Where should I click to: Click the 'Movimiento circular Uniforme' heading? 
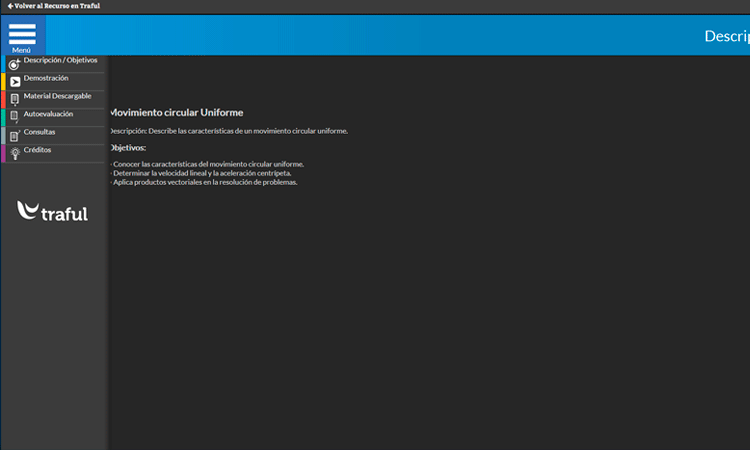pyautogui.click(x=176, y=113)
